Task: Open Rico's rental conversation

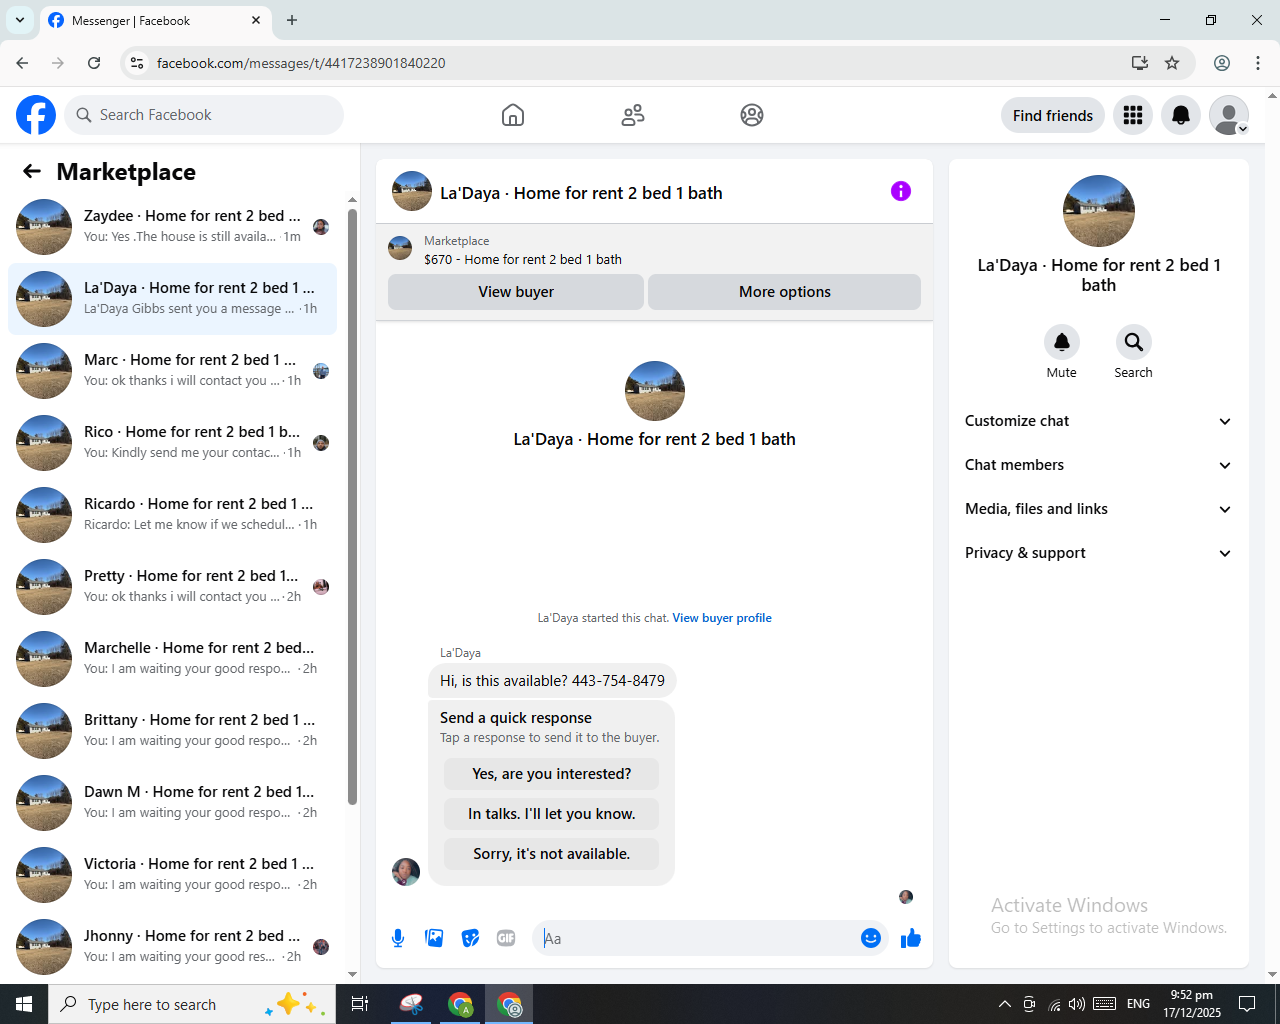Action: [172, 443]
